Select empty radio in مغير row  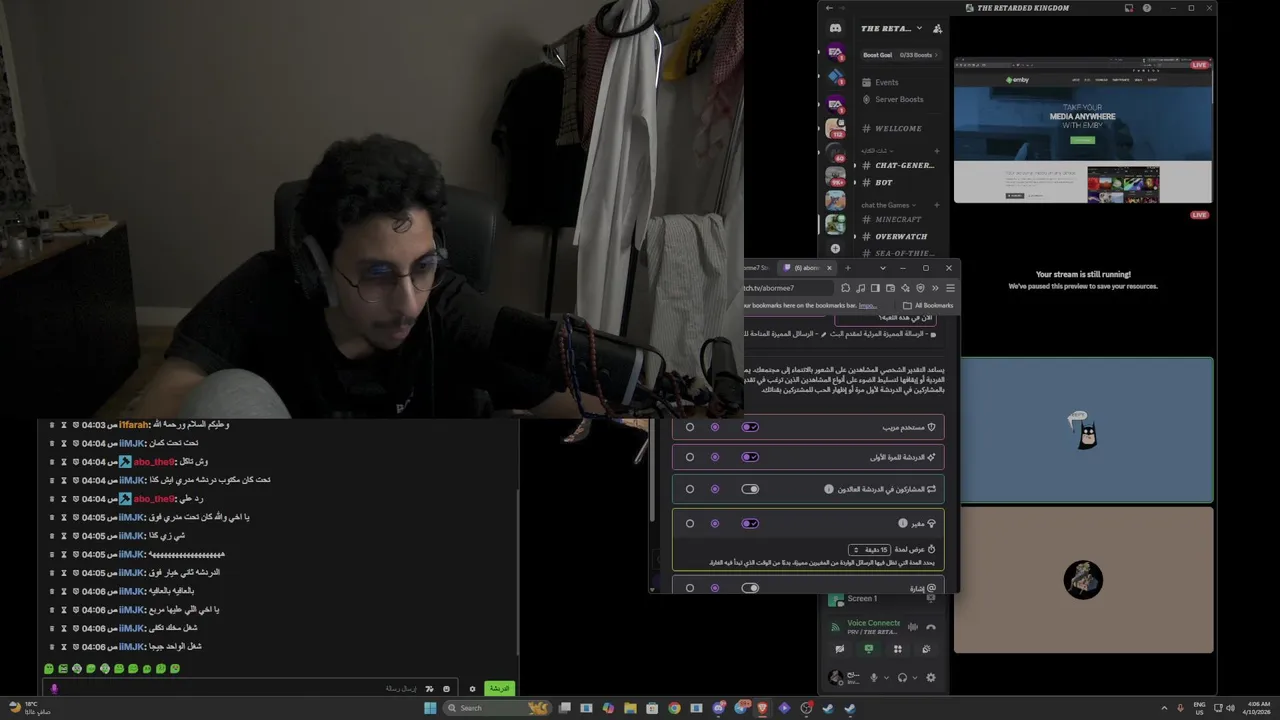[x=689, y=523]
